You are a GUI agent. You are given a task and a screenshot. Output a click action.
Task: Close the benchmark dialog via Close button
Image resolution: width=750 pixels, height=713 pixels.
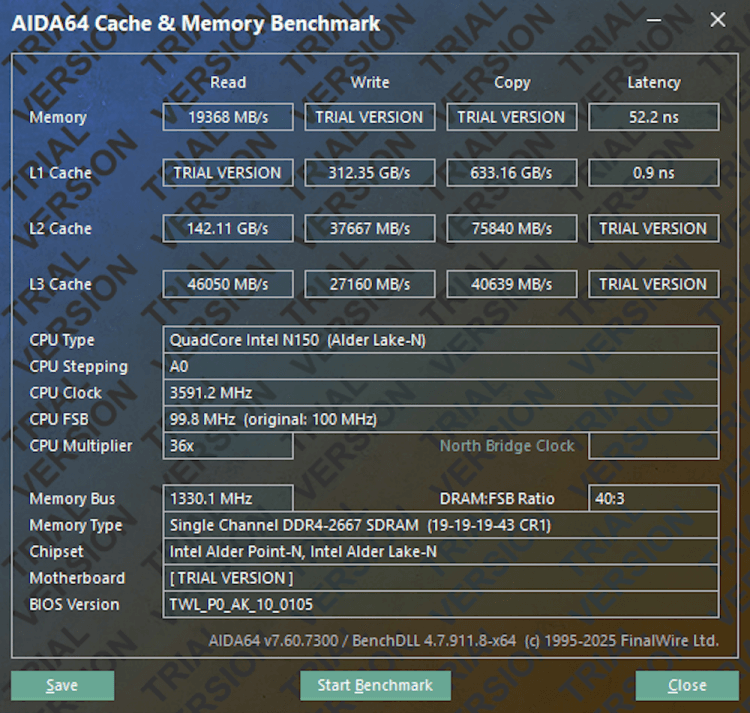click(x=687, y=685)
